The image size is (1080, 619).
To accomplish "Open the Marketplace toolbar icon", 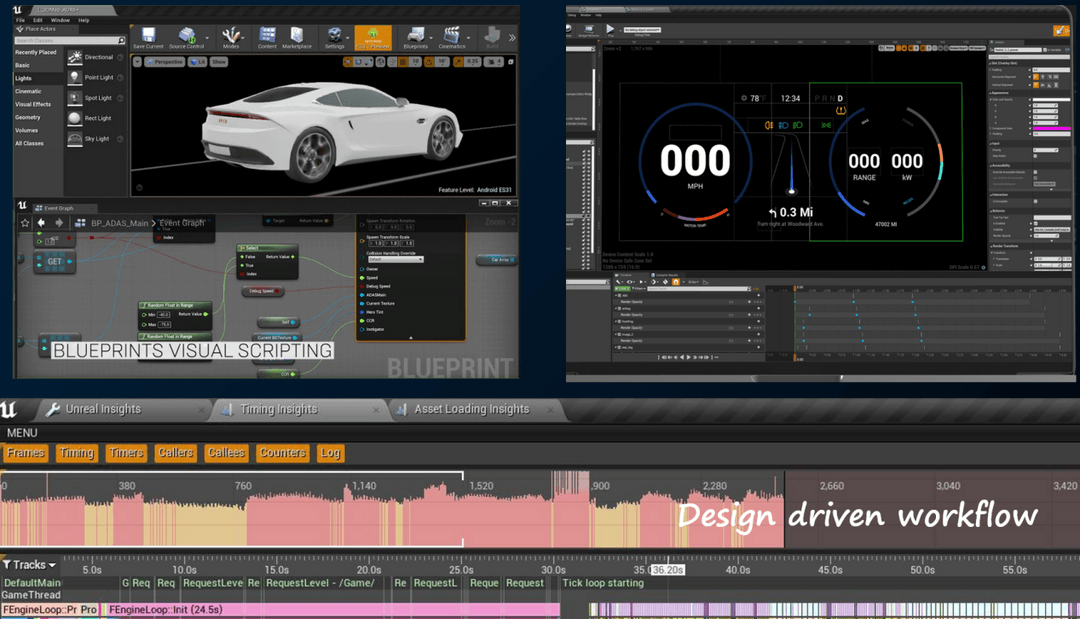I will tap(297, 37).
